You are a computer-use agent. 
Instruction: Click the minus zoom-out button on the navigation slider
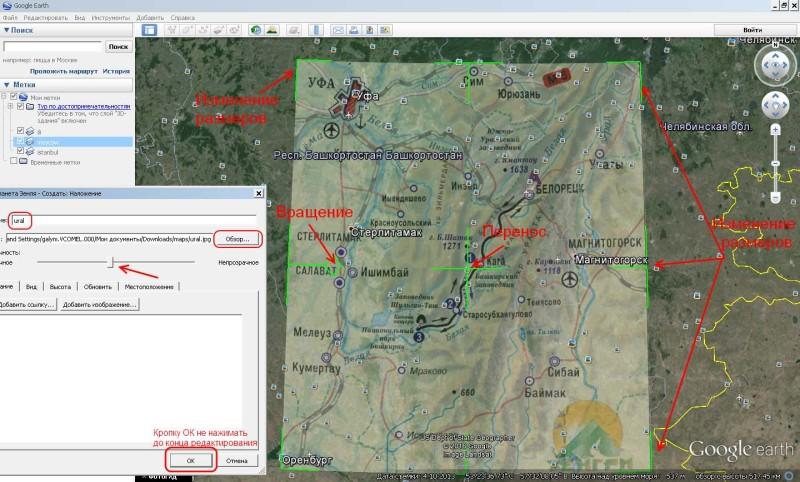(776, 197)
